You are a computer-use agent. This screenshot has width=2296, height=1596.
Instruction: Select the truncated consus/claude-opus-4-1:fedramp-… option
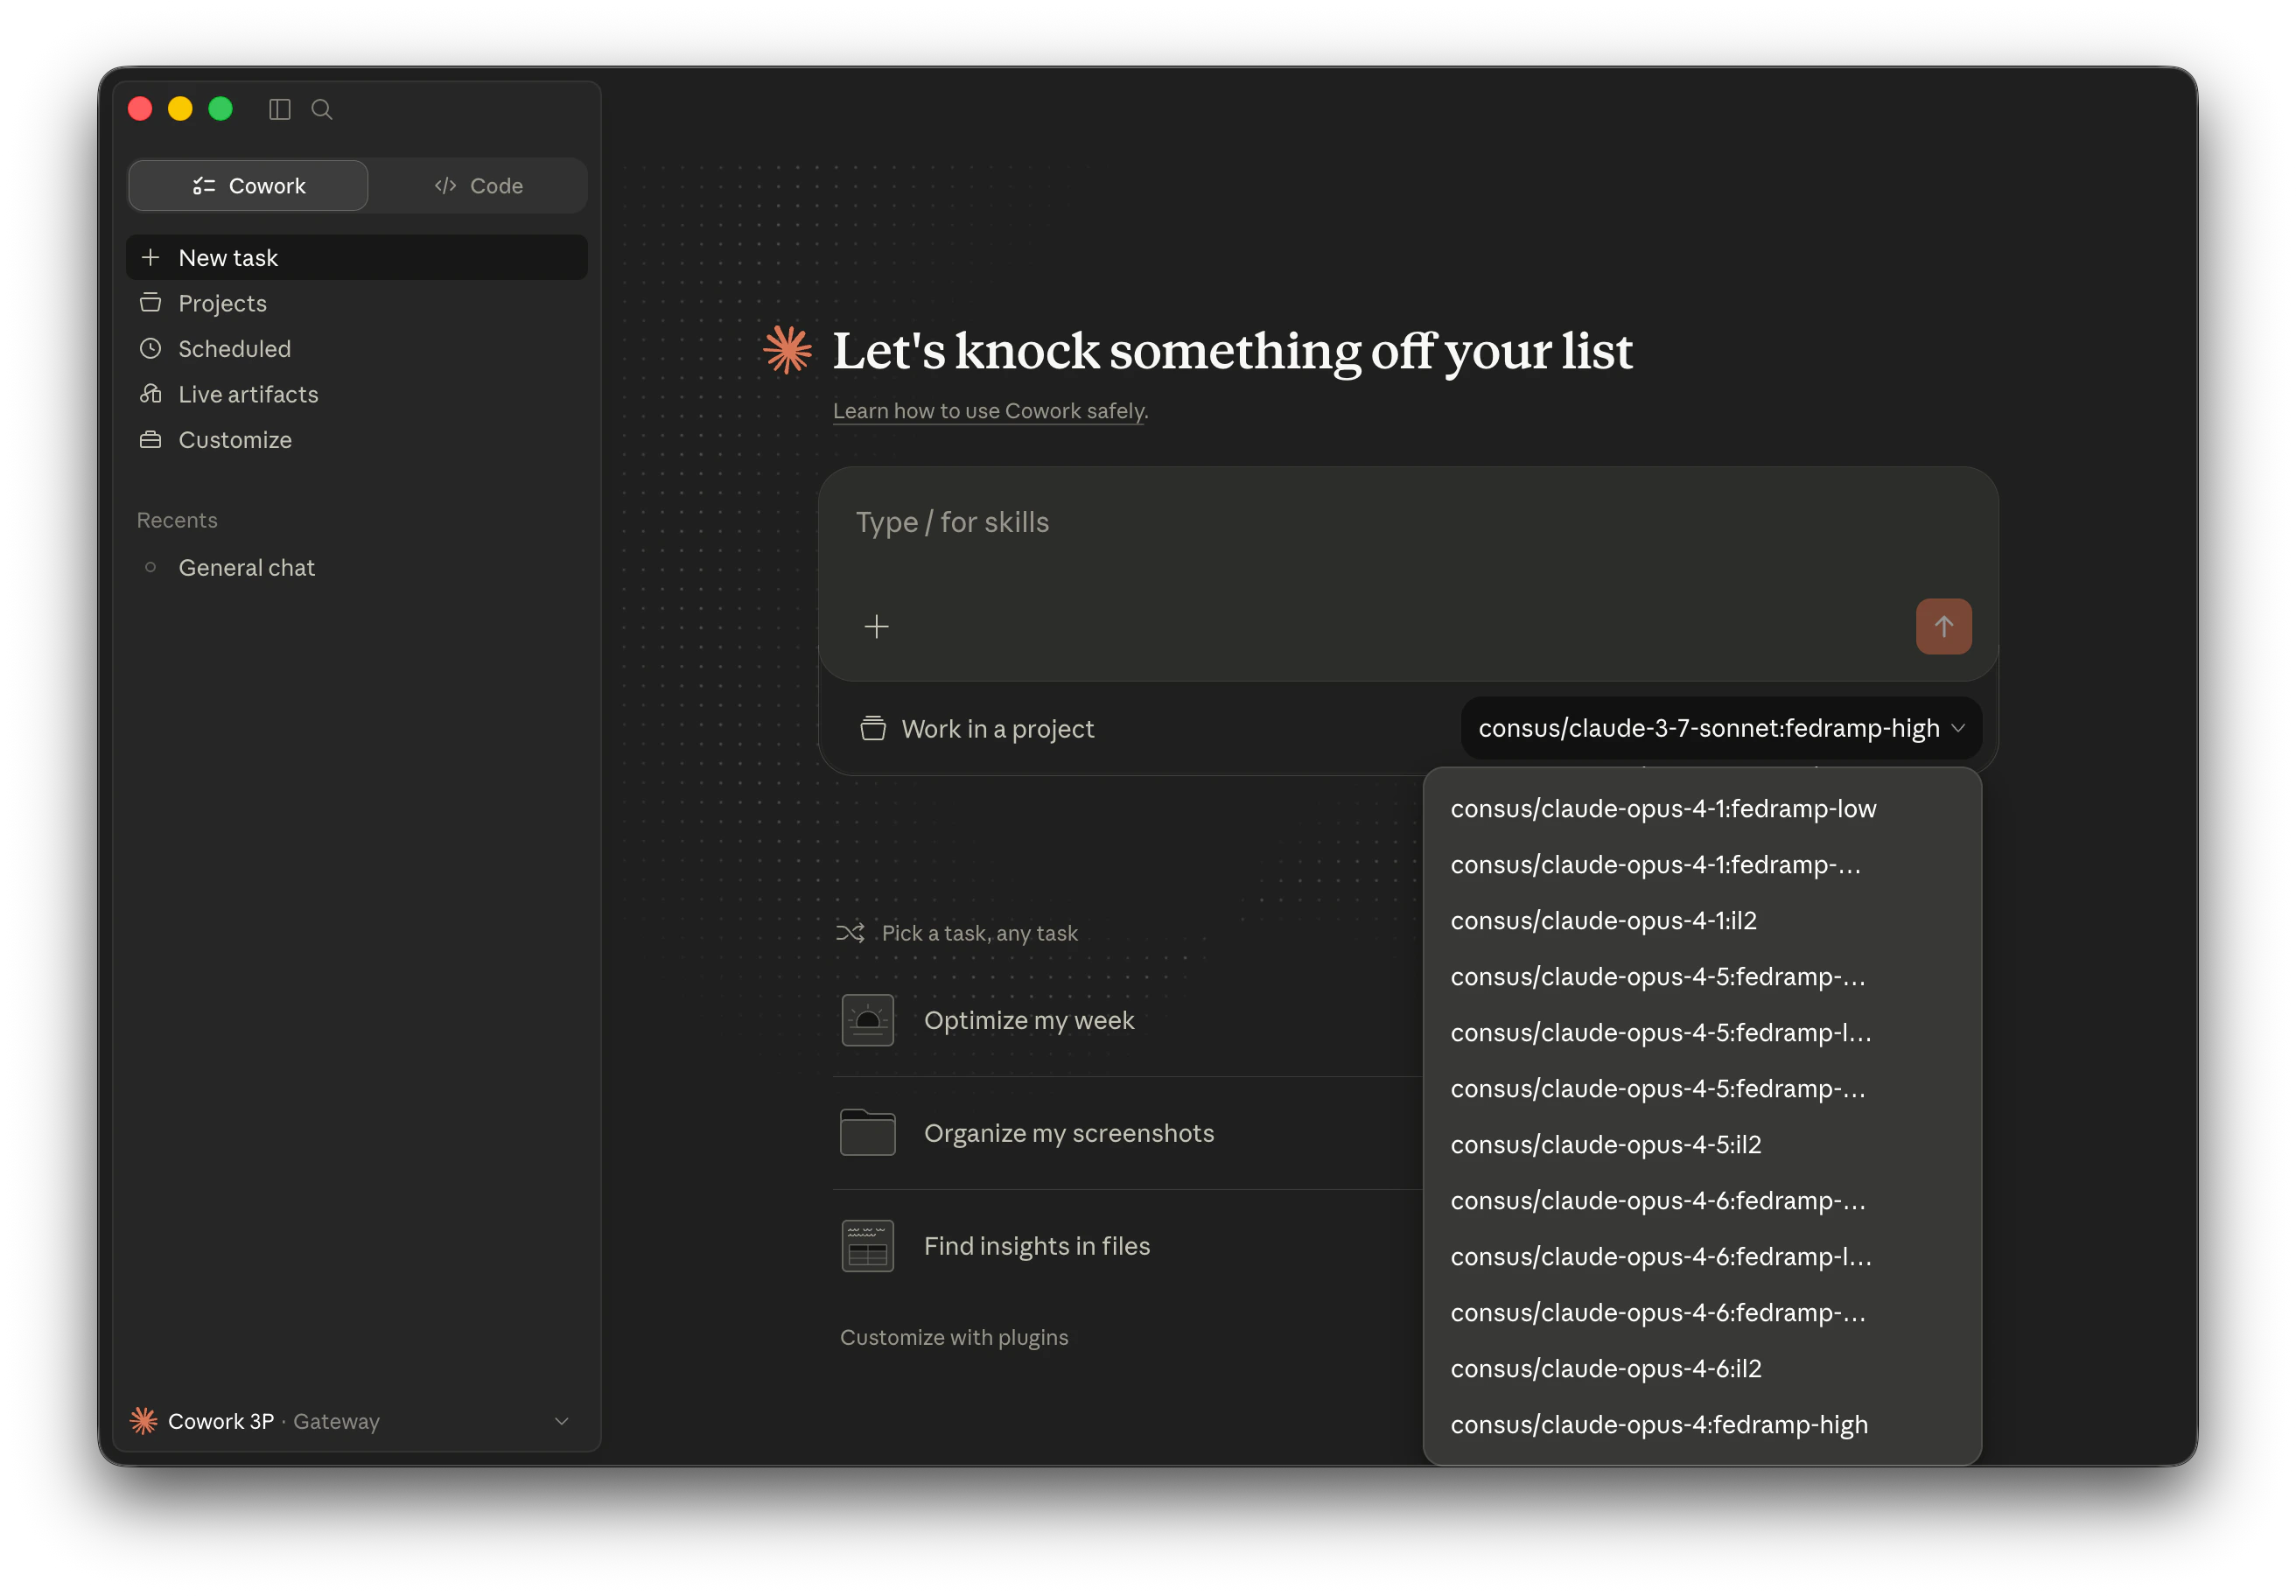pyautogui.click(x=1702, y=865)
